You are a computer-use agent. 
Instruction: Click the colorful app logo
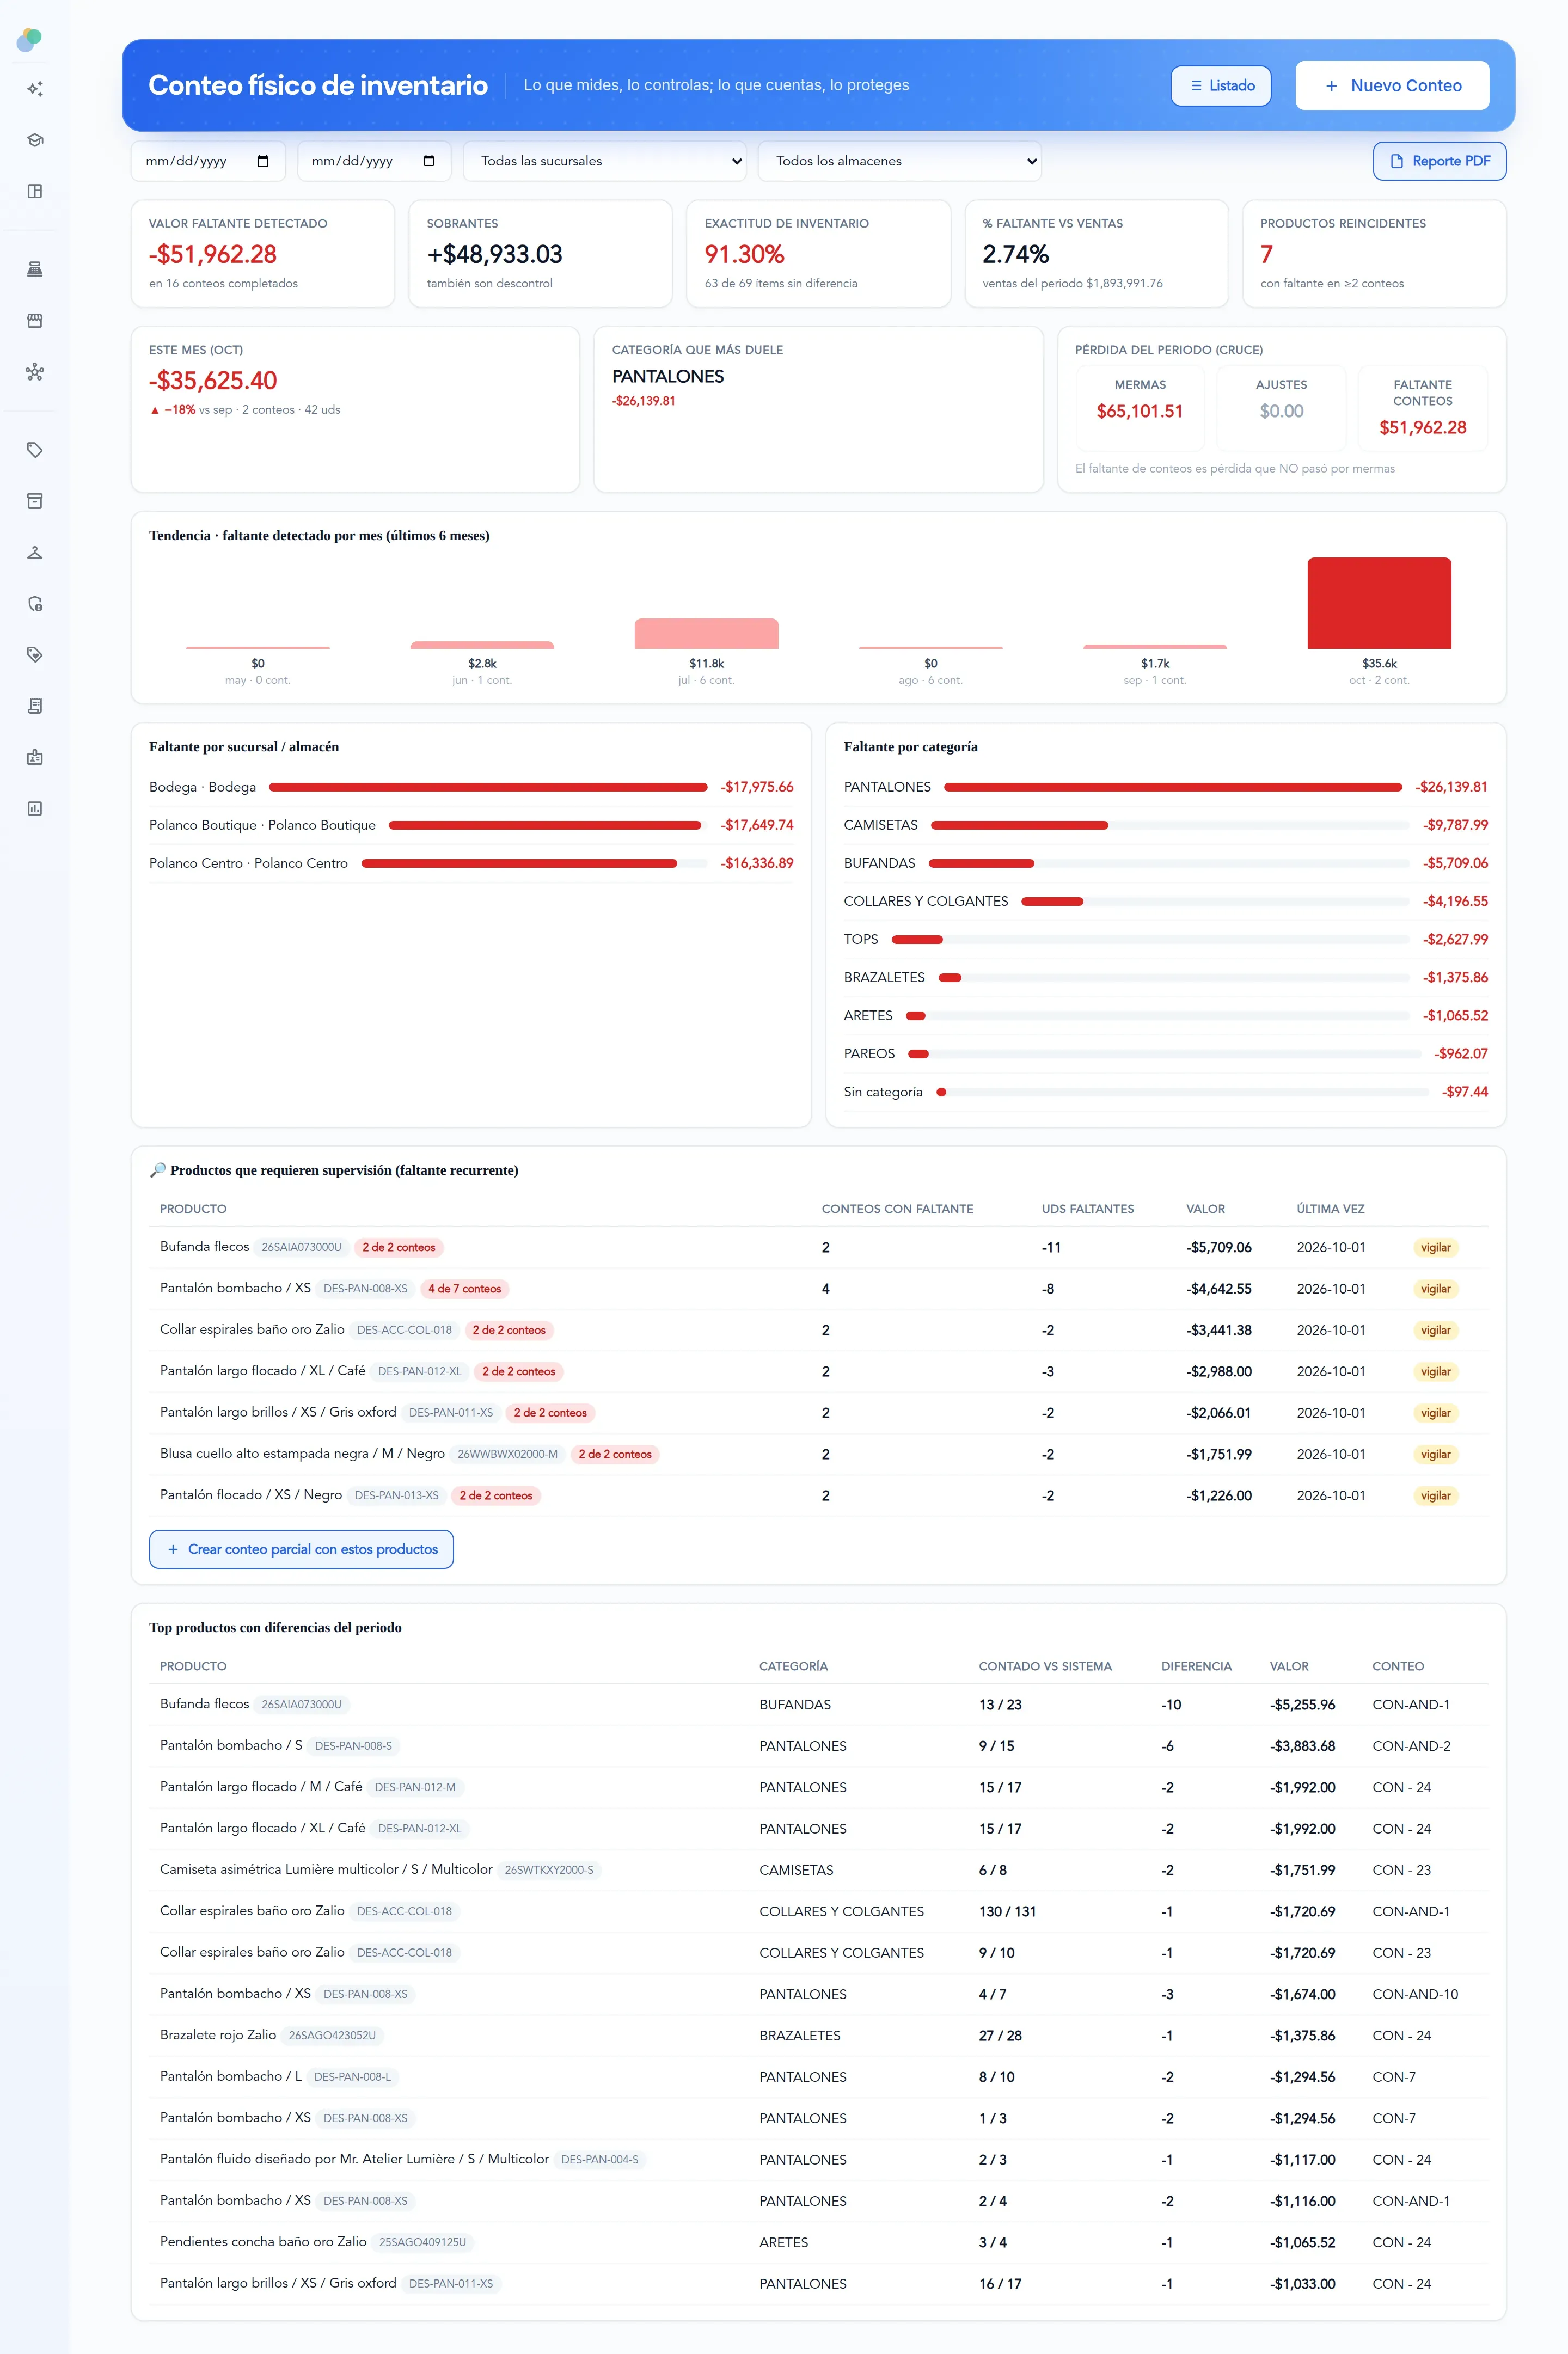[30, 40]
